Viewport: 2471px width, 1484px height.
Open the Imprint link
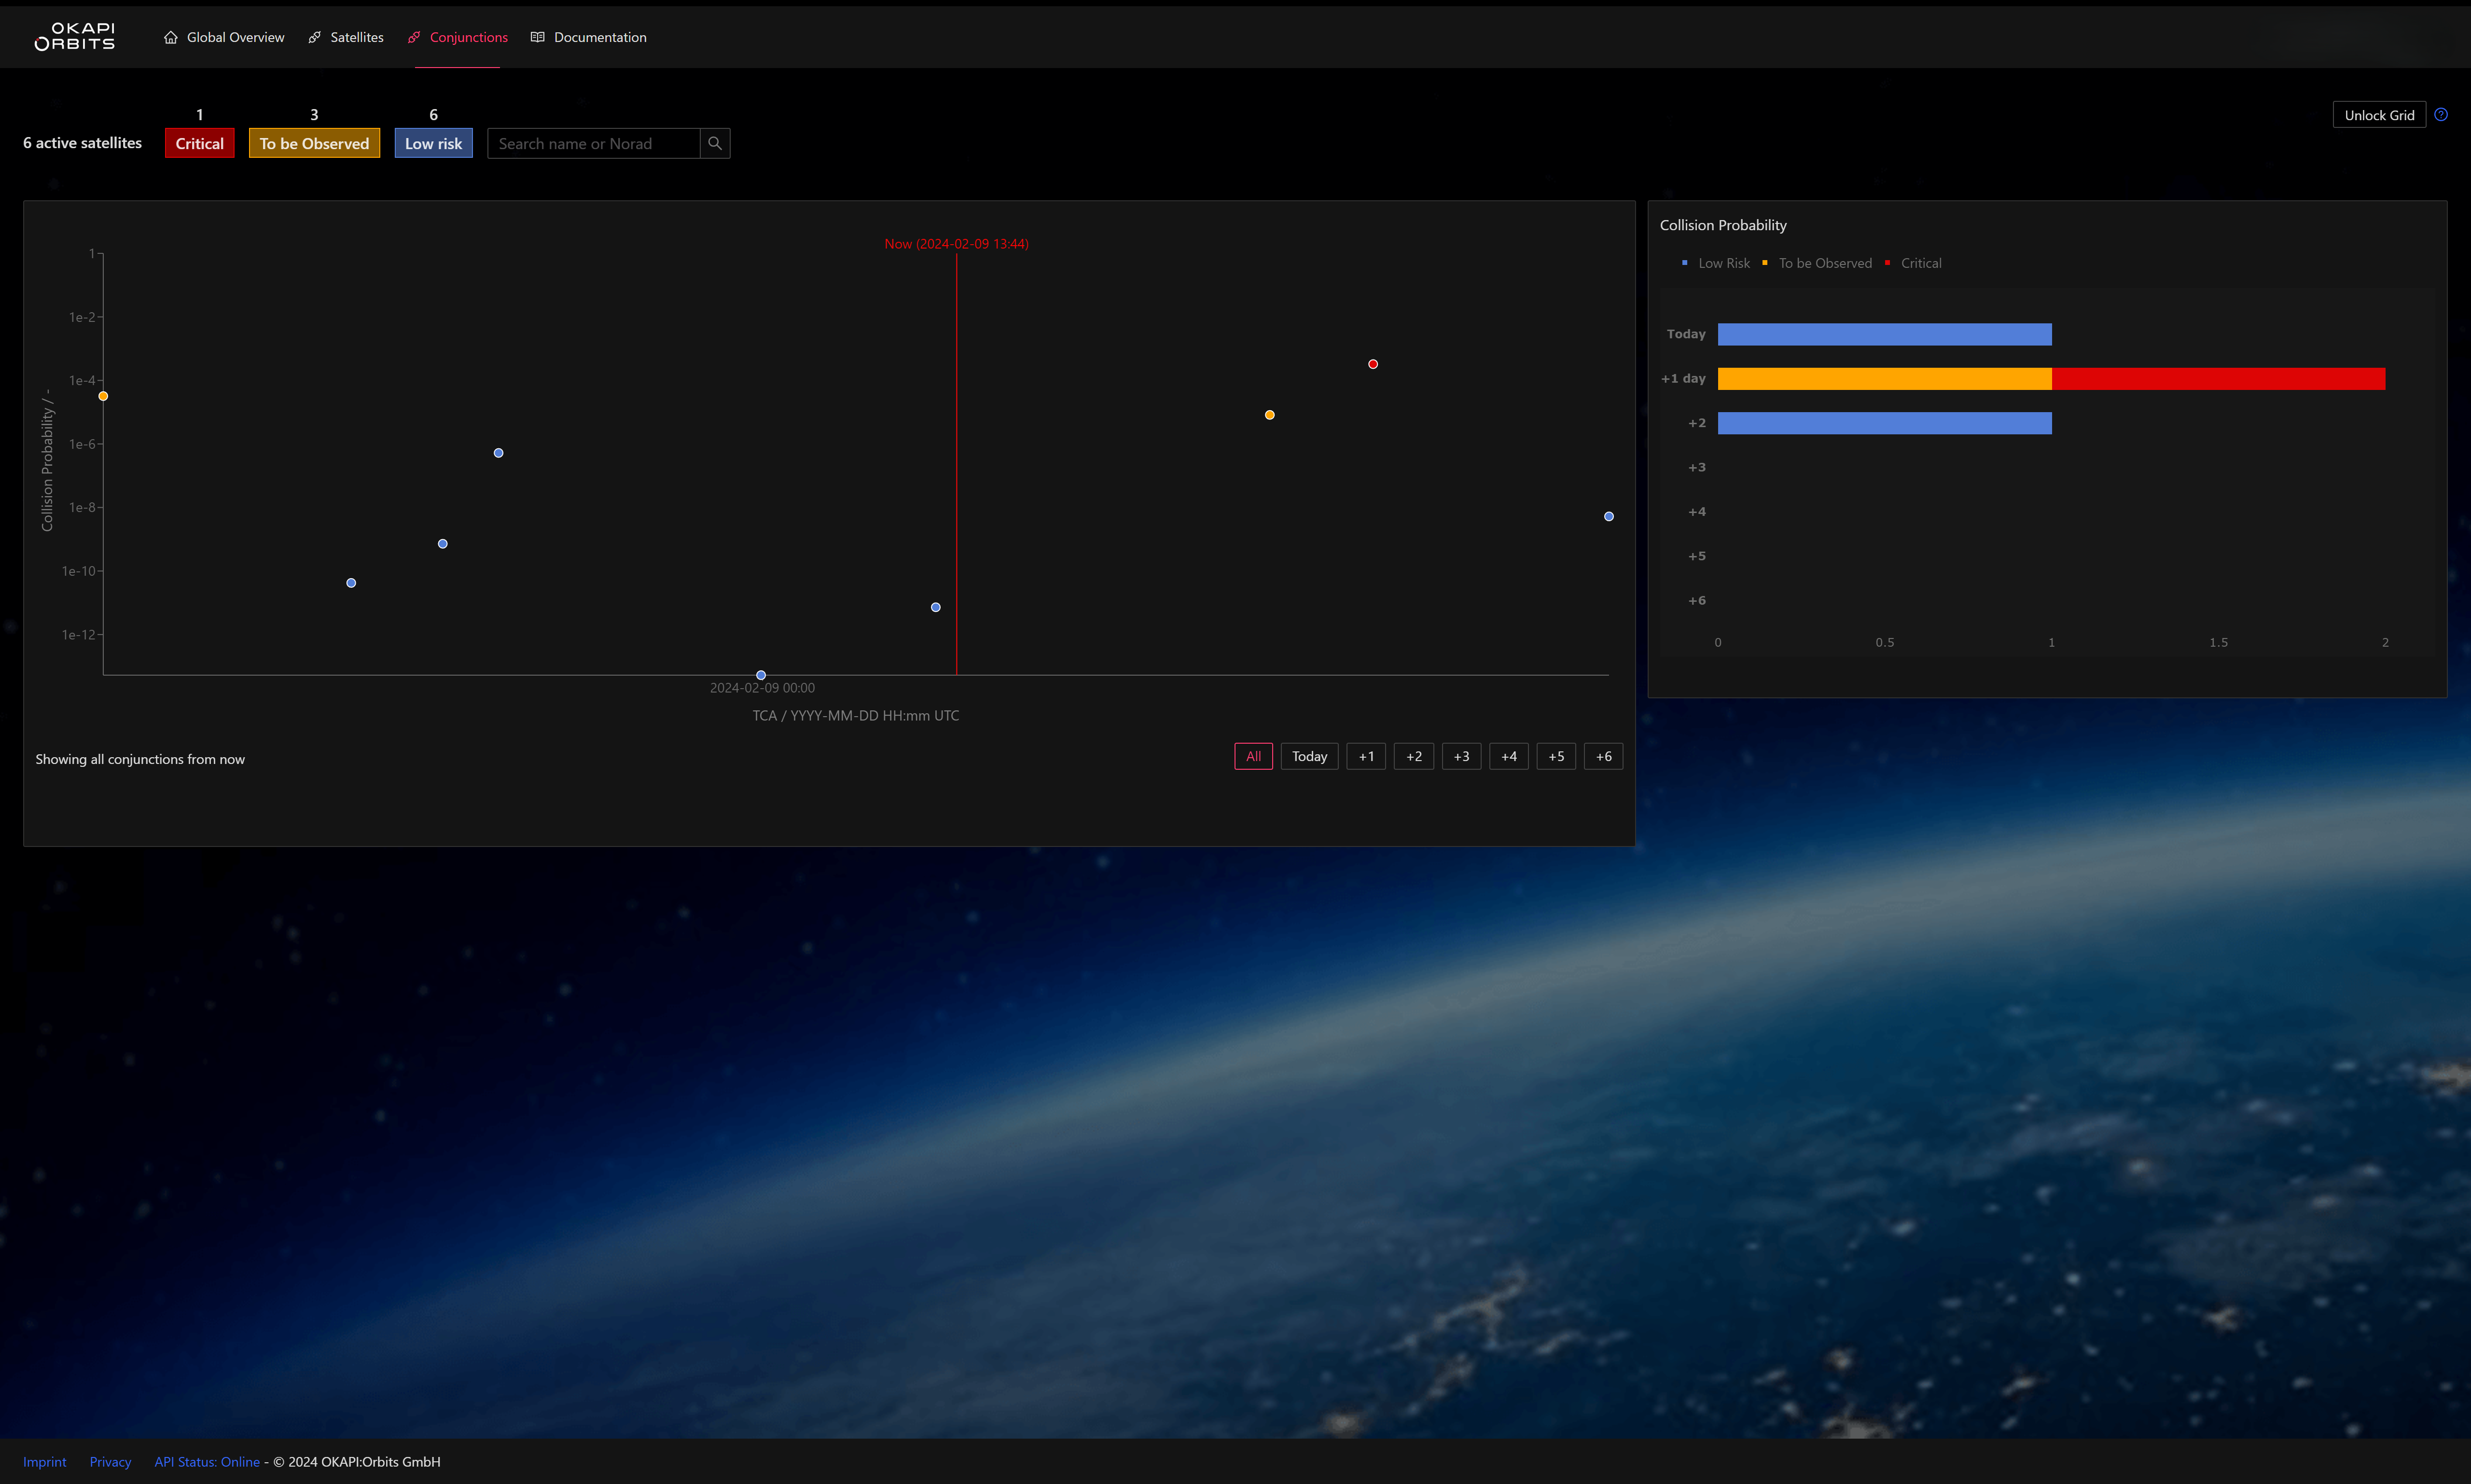click(45, 1462)
